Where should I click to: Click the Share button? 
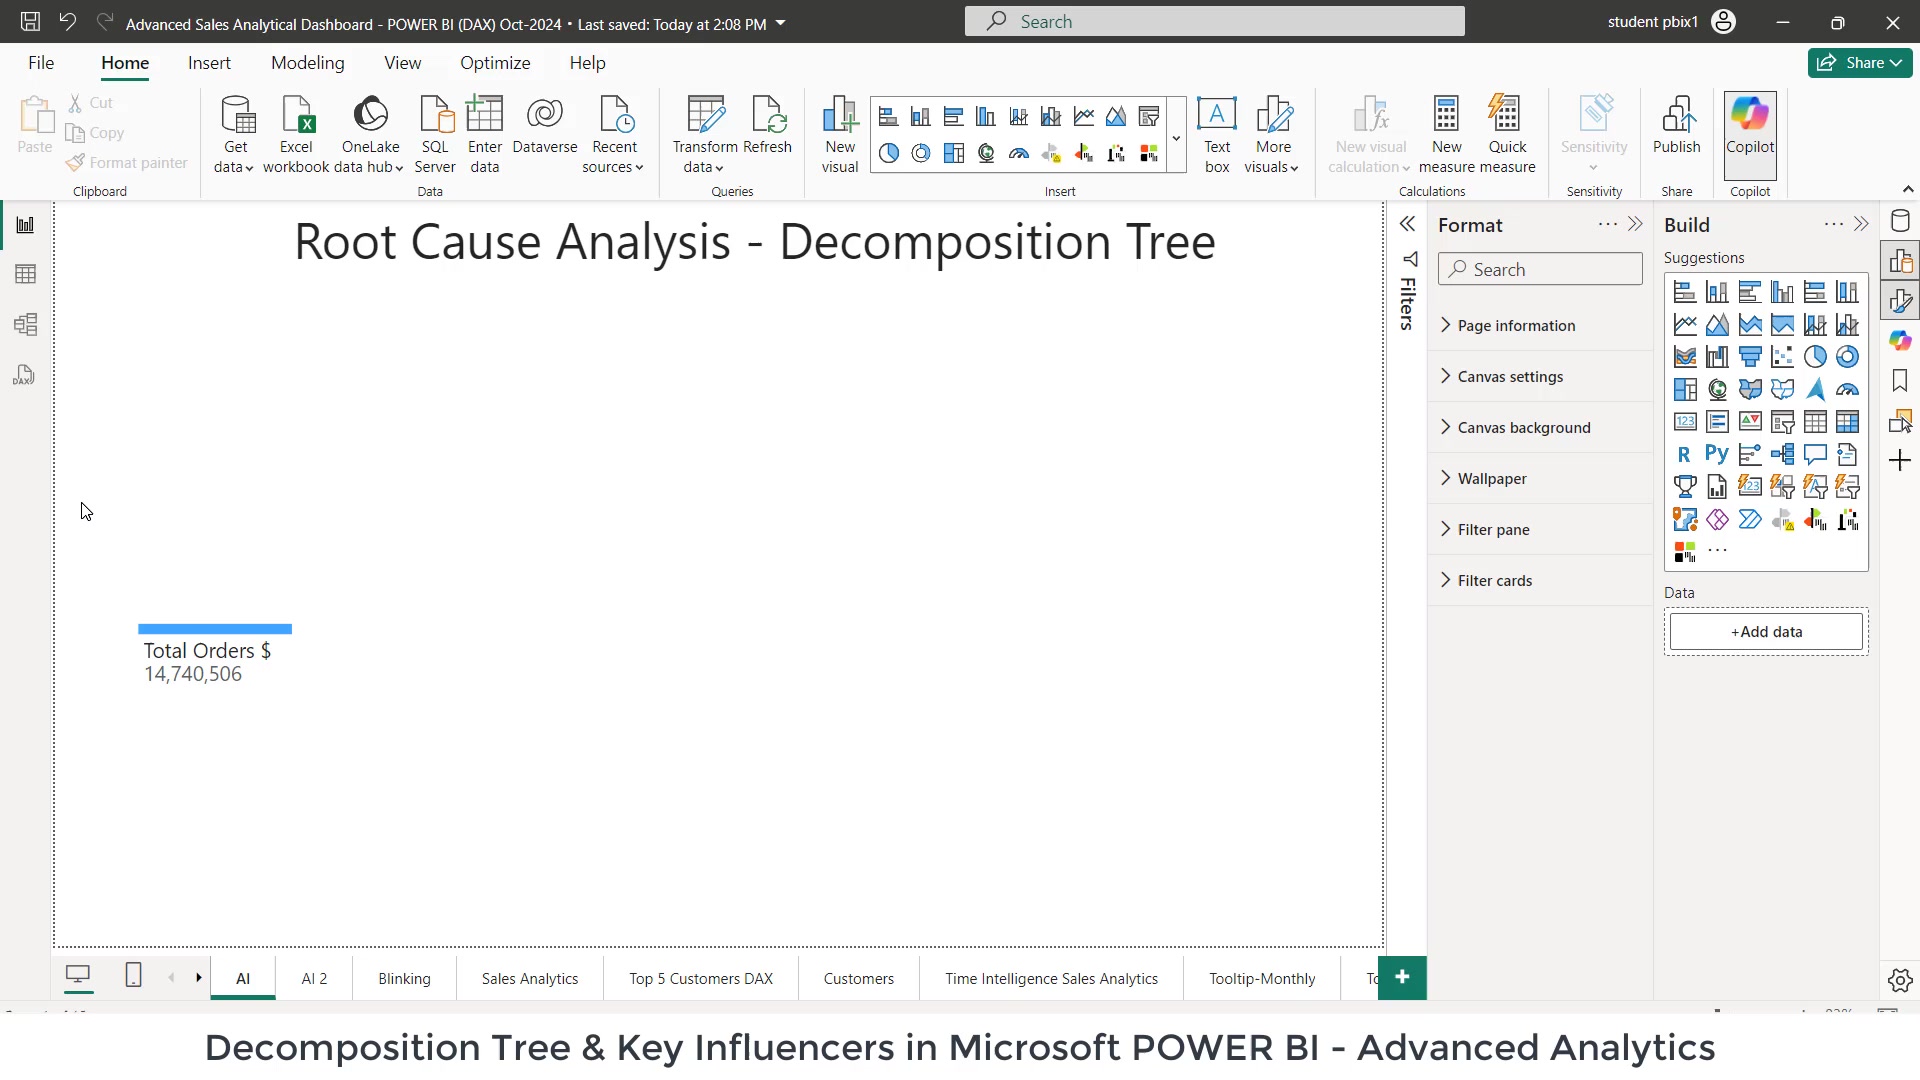[x=1860, y=62]
